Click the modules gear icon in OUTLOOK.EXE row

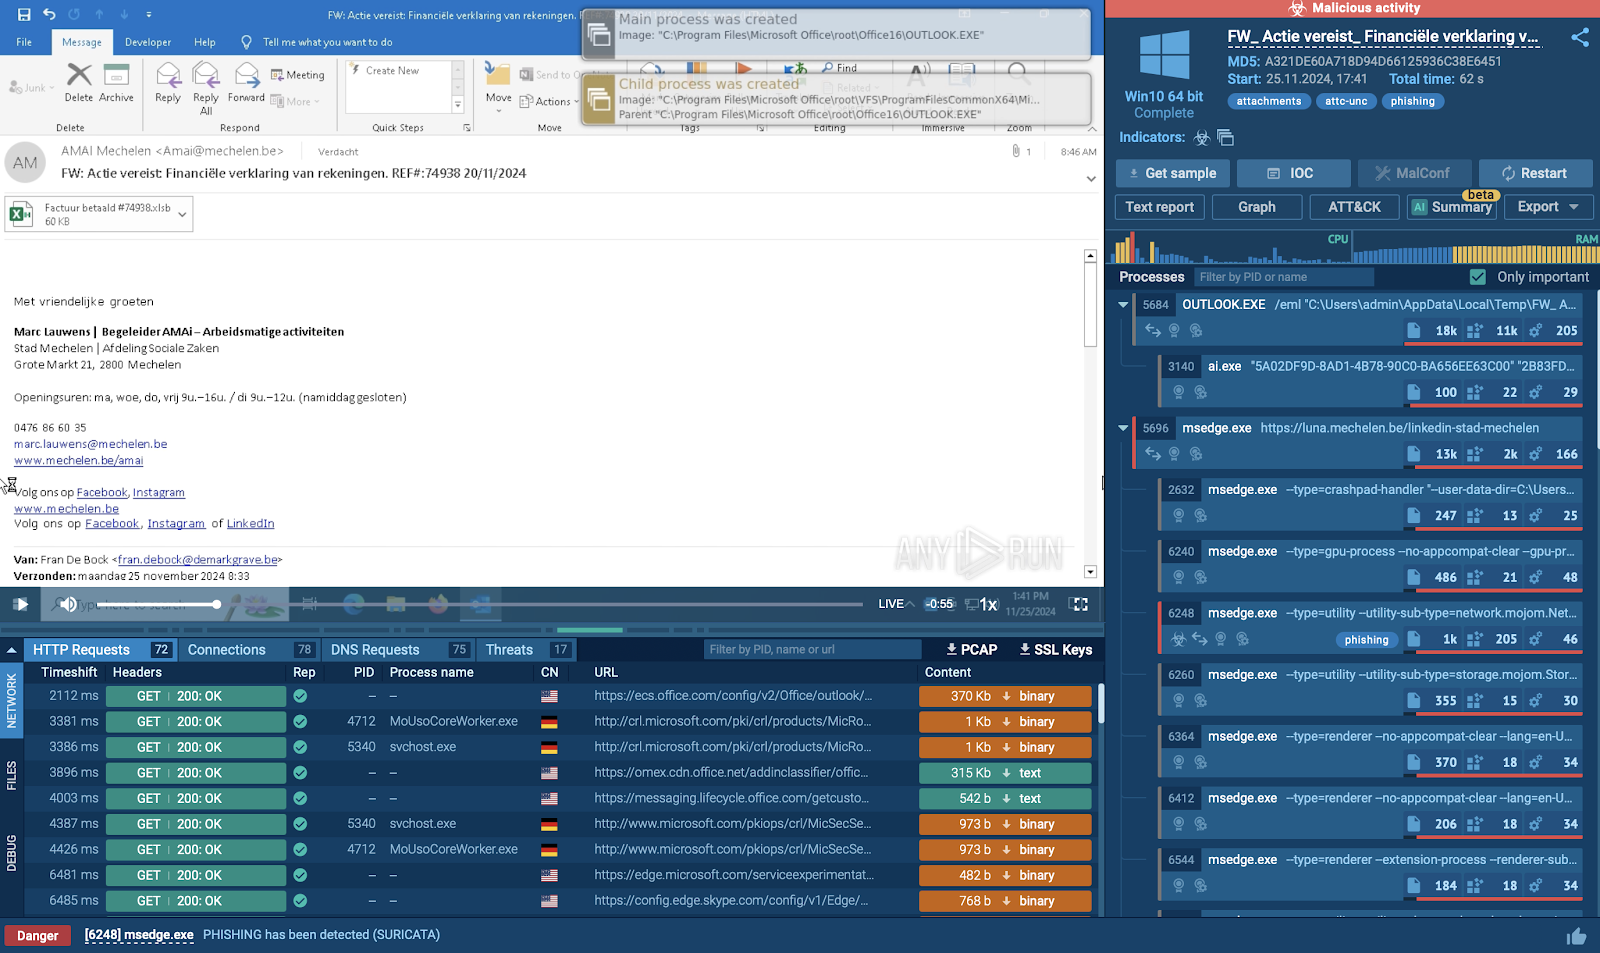click(x=1535, y=330)
